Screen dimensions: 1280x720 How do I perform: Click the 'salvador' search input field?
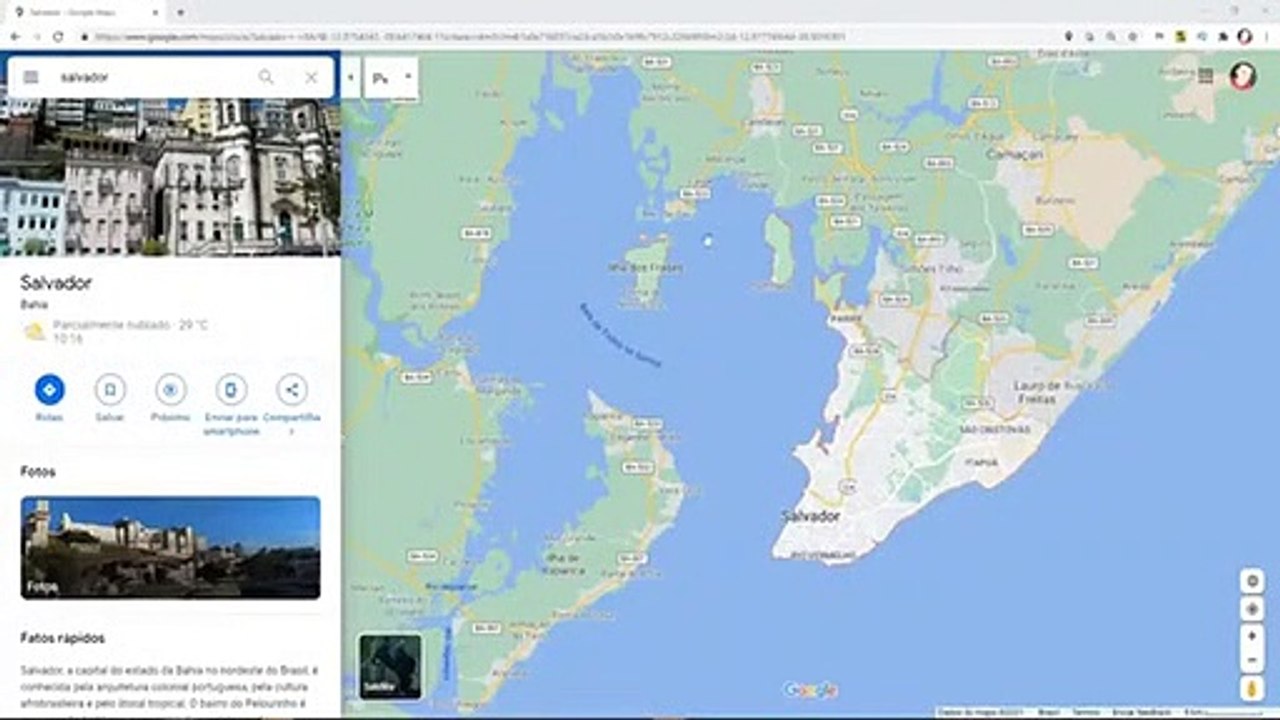pos(150,77)
